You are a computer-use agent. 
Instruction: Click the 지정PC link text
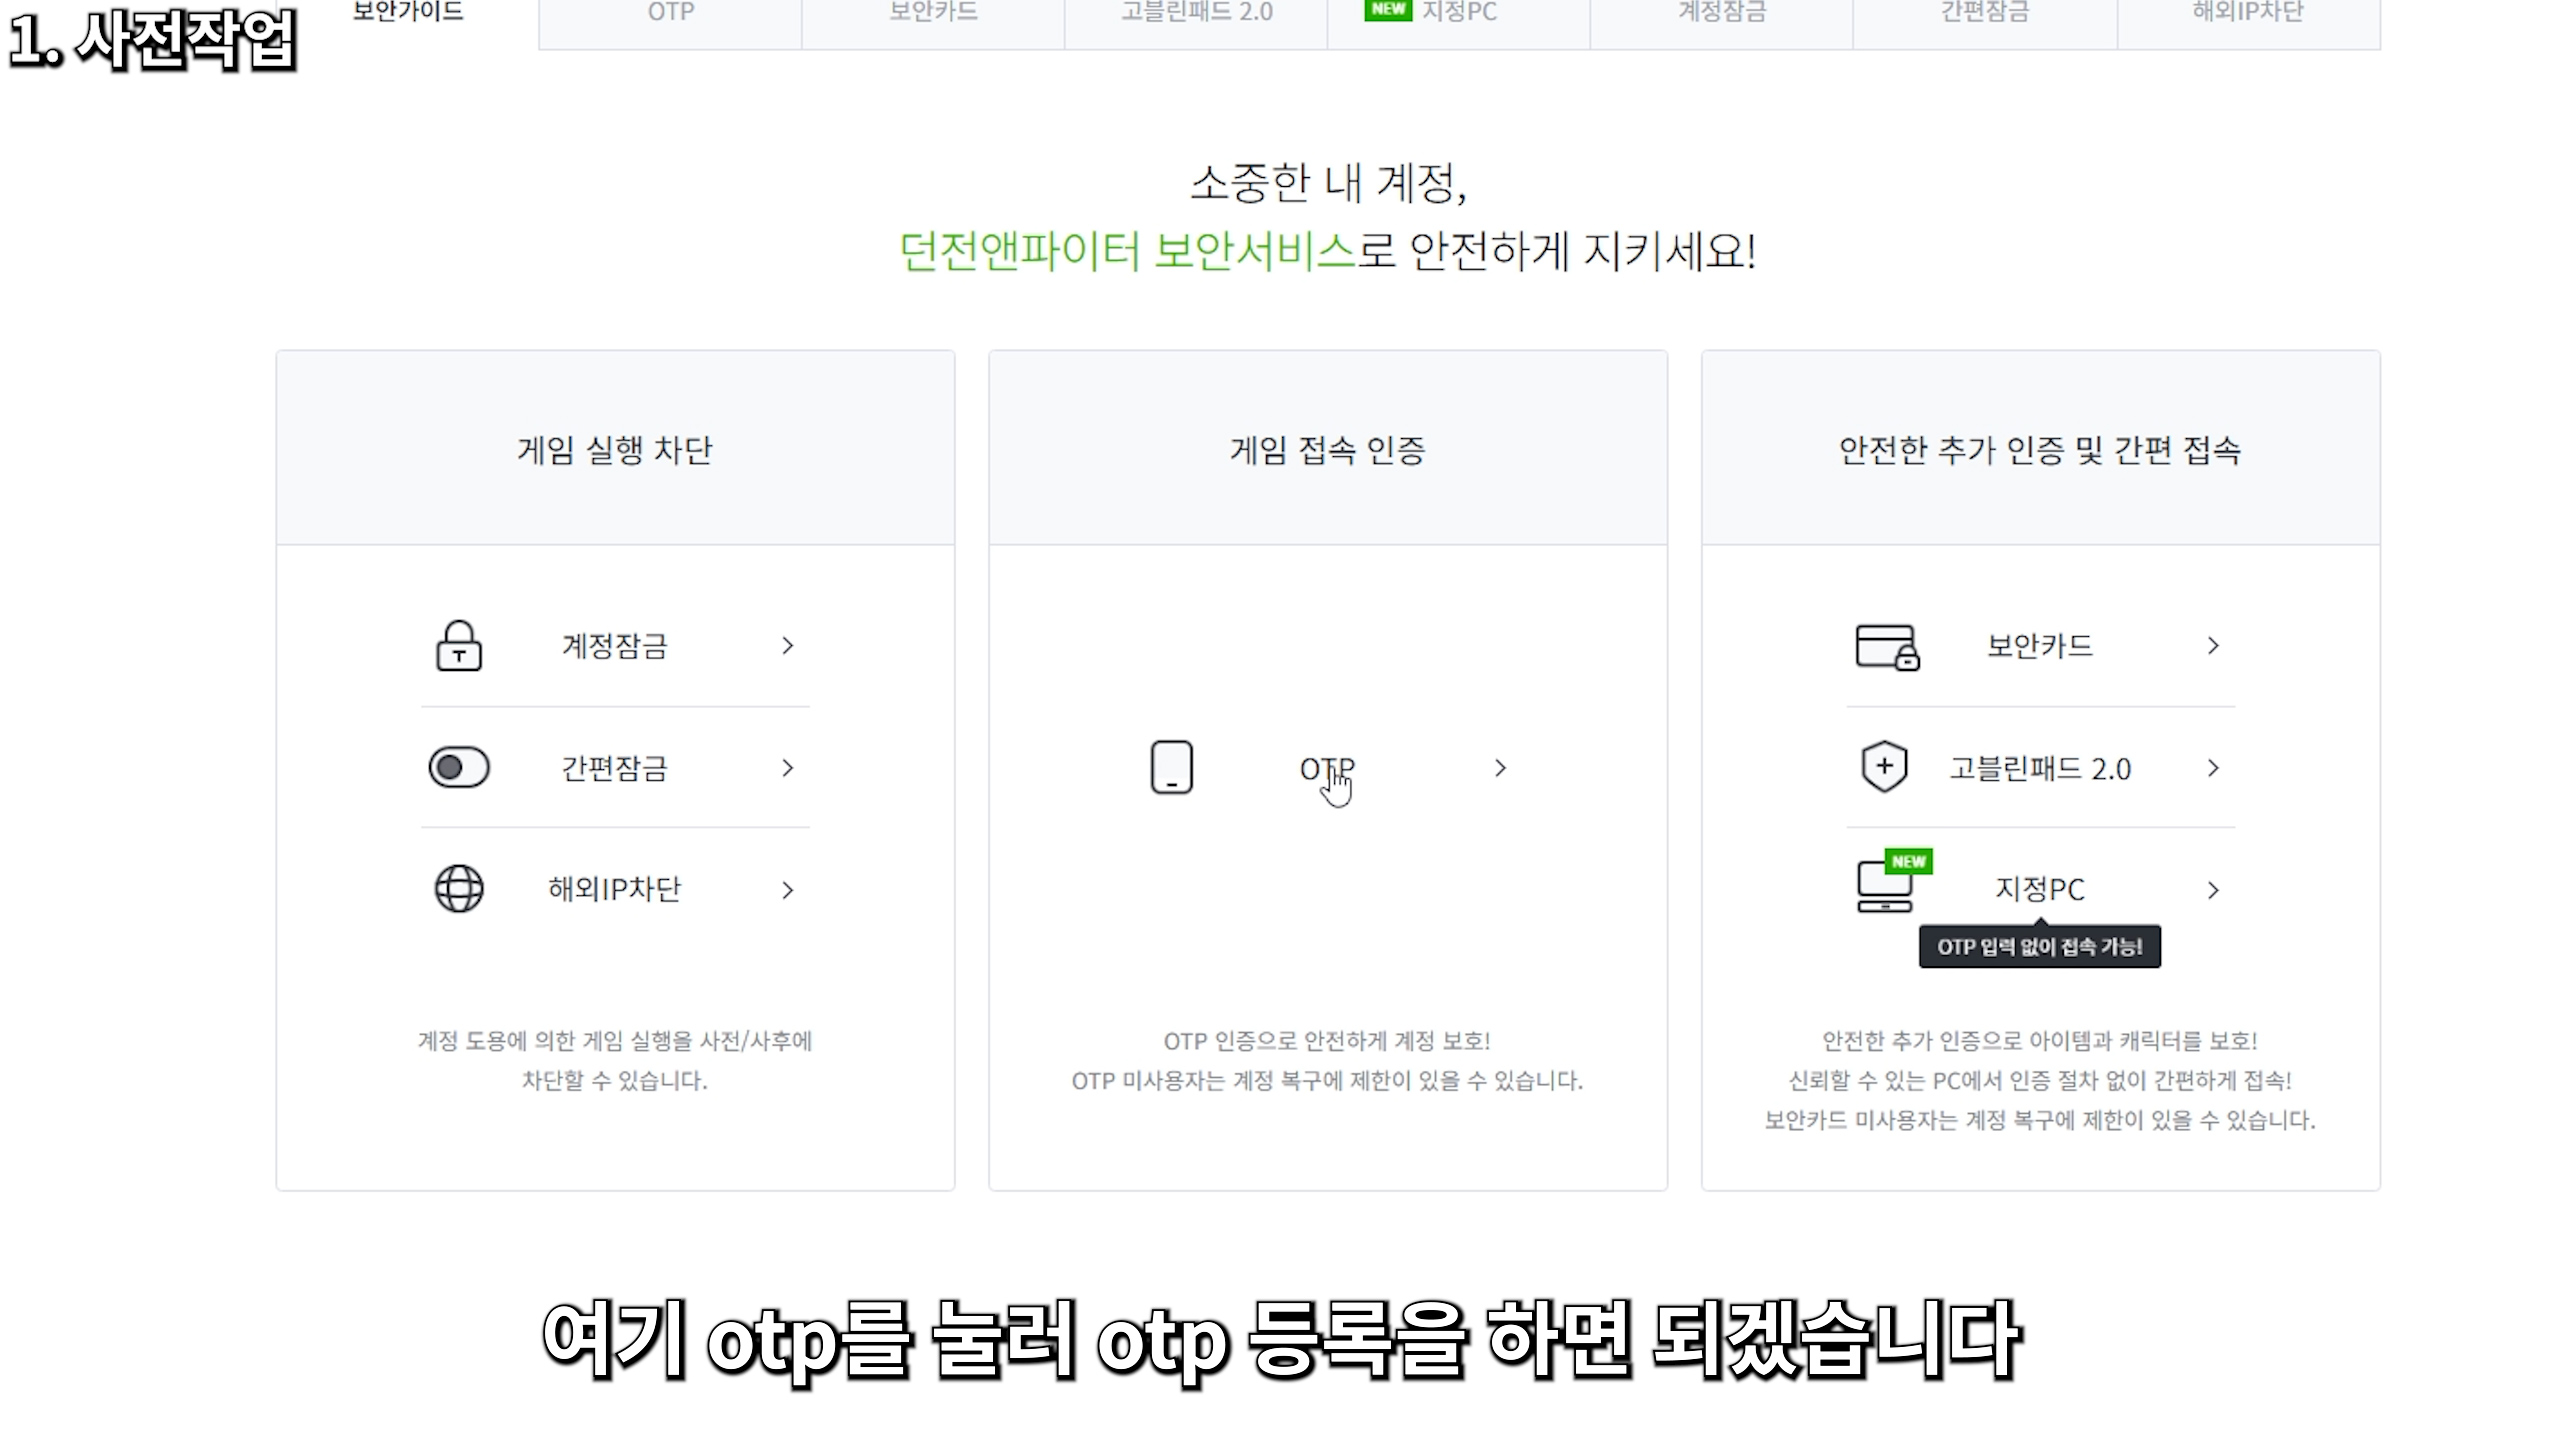tap(2039, 889)
